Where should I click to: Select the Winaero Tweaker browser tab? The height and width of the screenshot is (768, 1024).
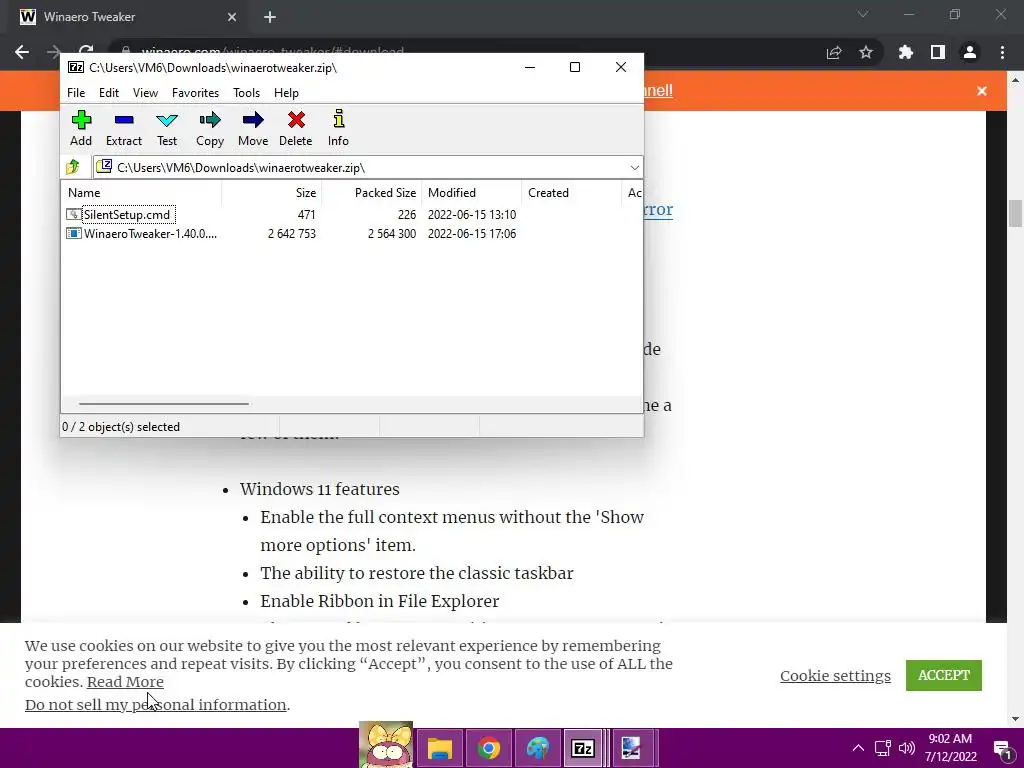coord(127,17)
